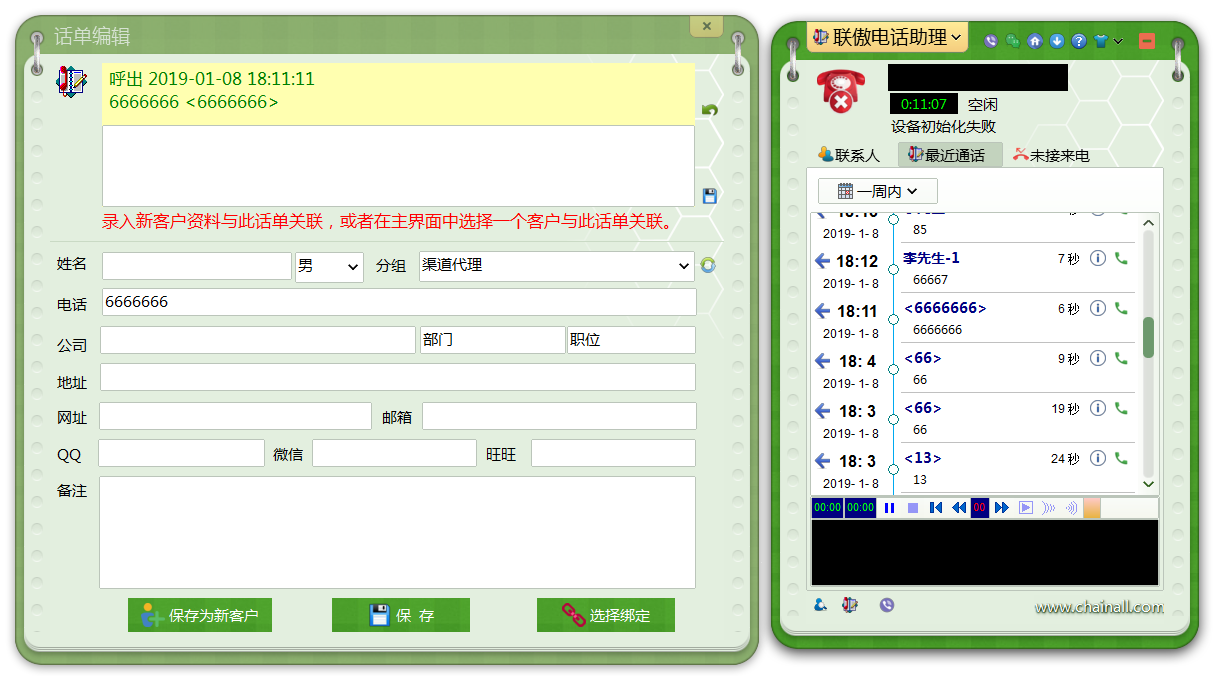Open the 联傲电话助理 main menu
This screenshot has height=676, width=1213.
click(x=887, y=38)
